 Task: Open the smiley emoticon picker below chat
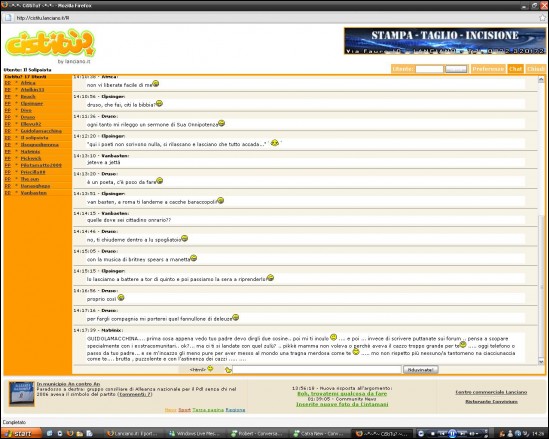pos(210,368)
